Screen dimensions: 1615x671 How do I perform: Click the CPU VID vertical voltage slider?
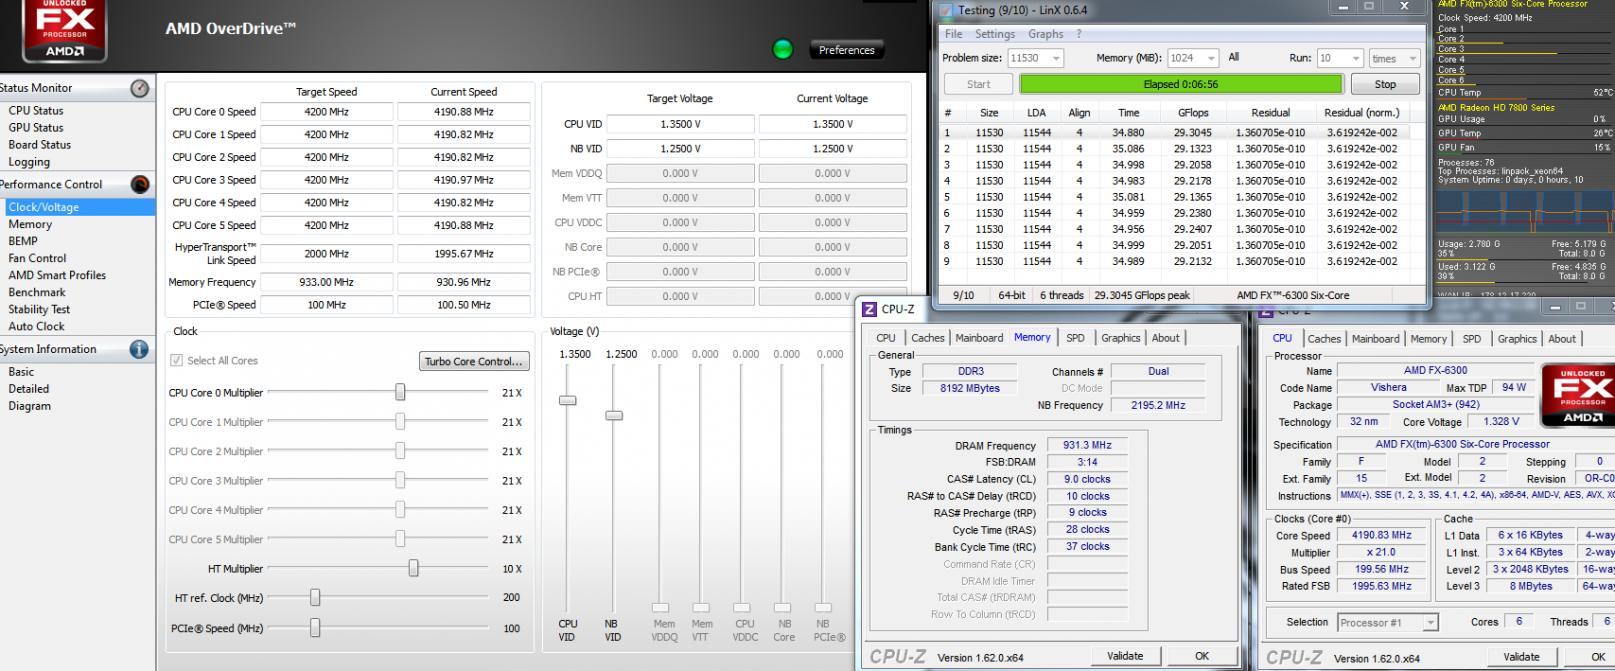568,400
